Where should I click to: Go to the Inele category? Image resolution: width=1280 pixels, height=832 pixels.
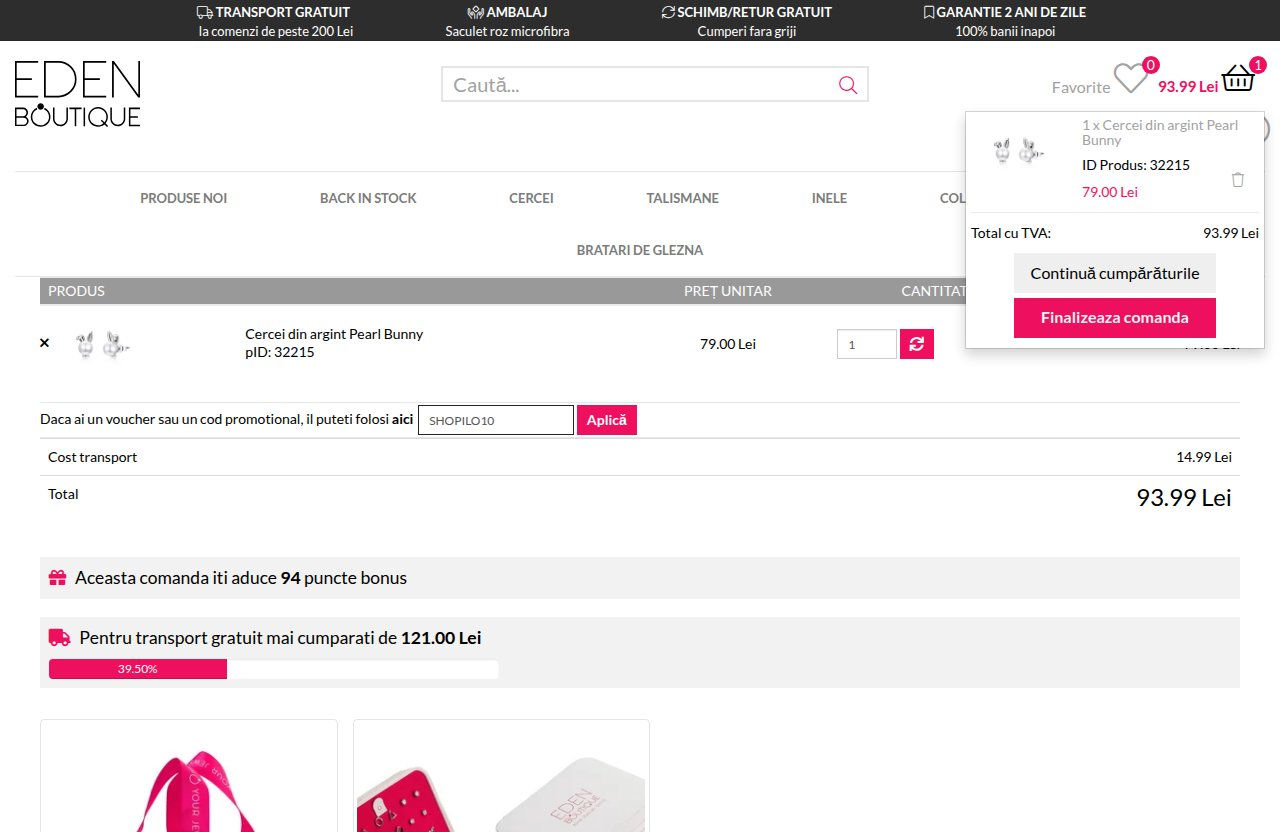tap(829, 198)
